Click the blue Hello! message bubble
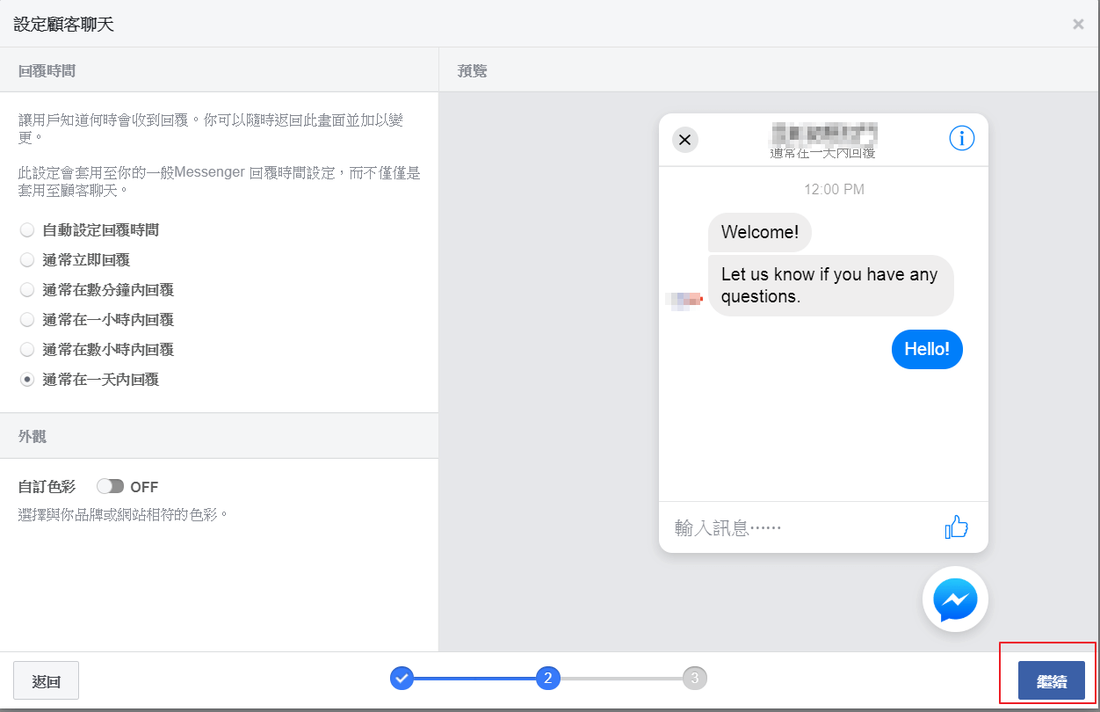1100x712 pixels. [927, 349]
